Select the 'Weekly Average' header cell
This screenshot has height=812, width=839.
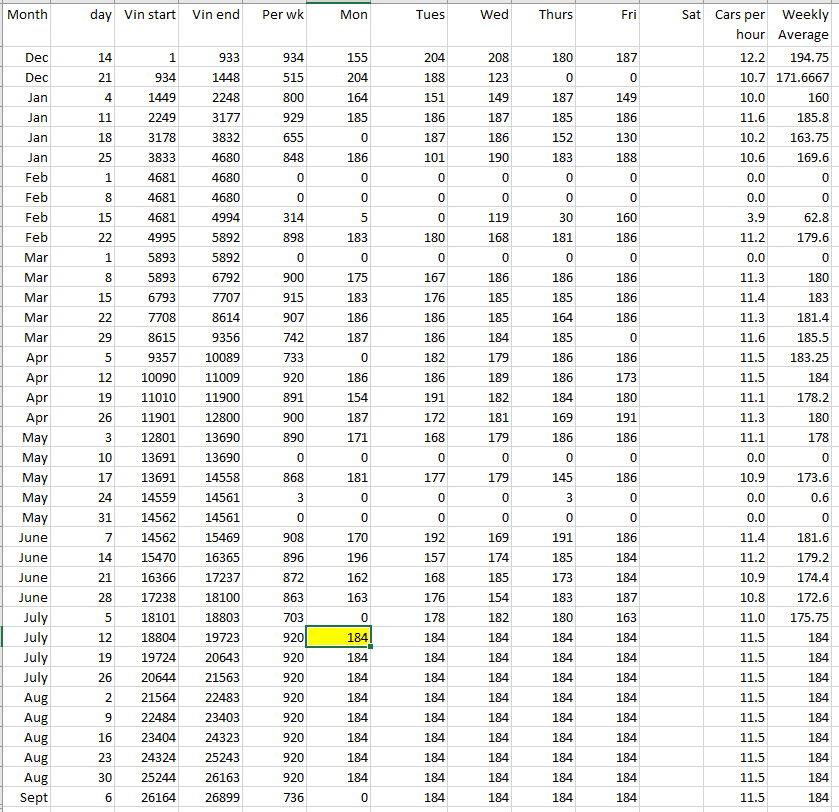805,24
